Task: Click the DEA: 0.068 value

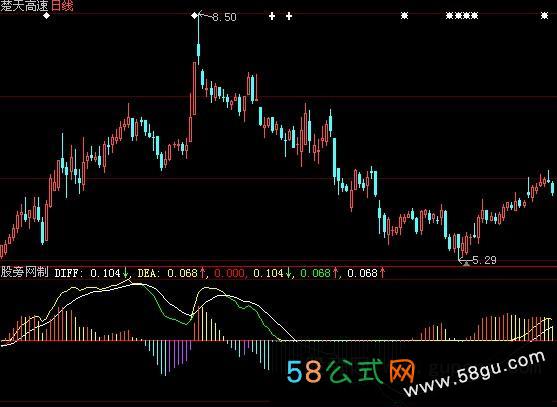Action: pos(167,273)
